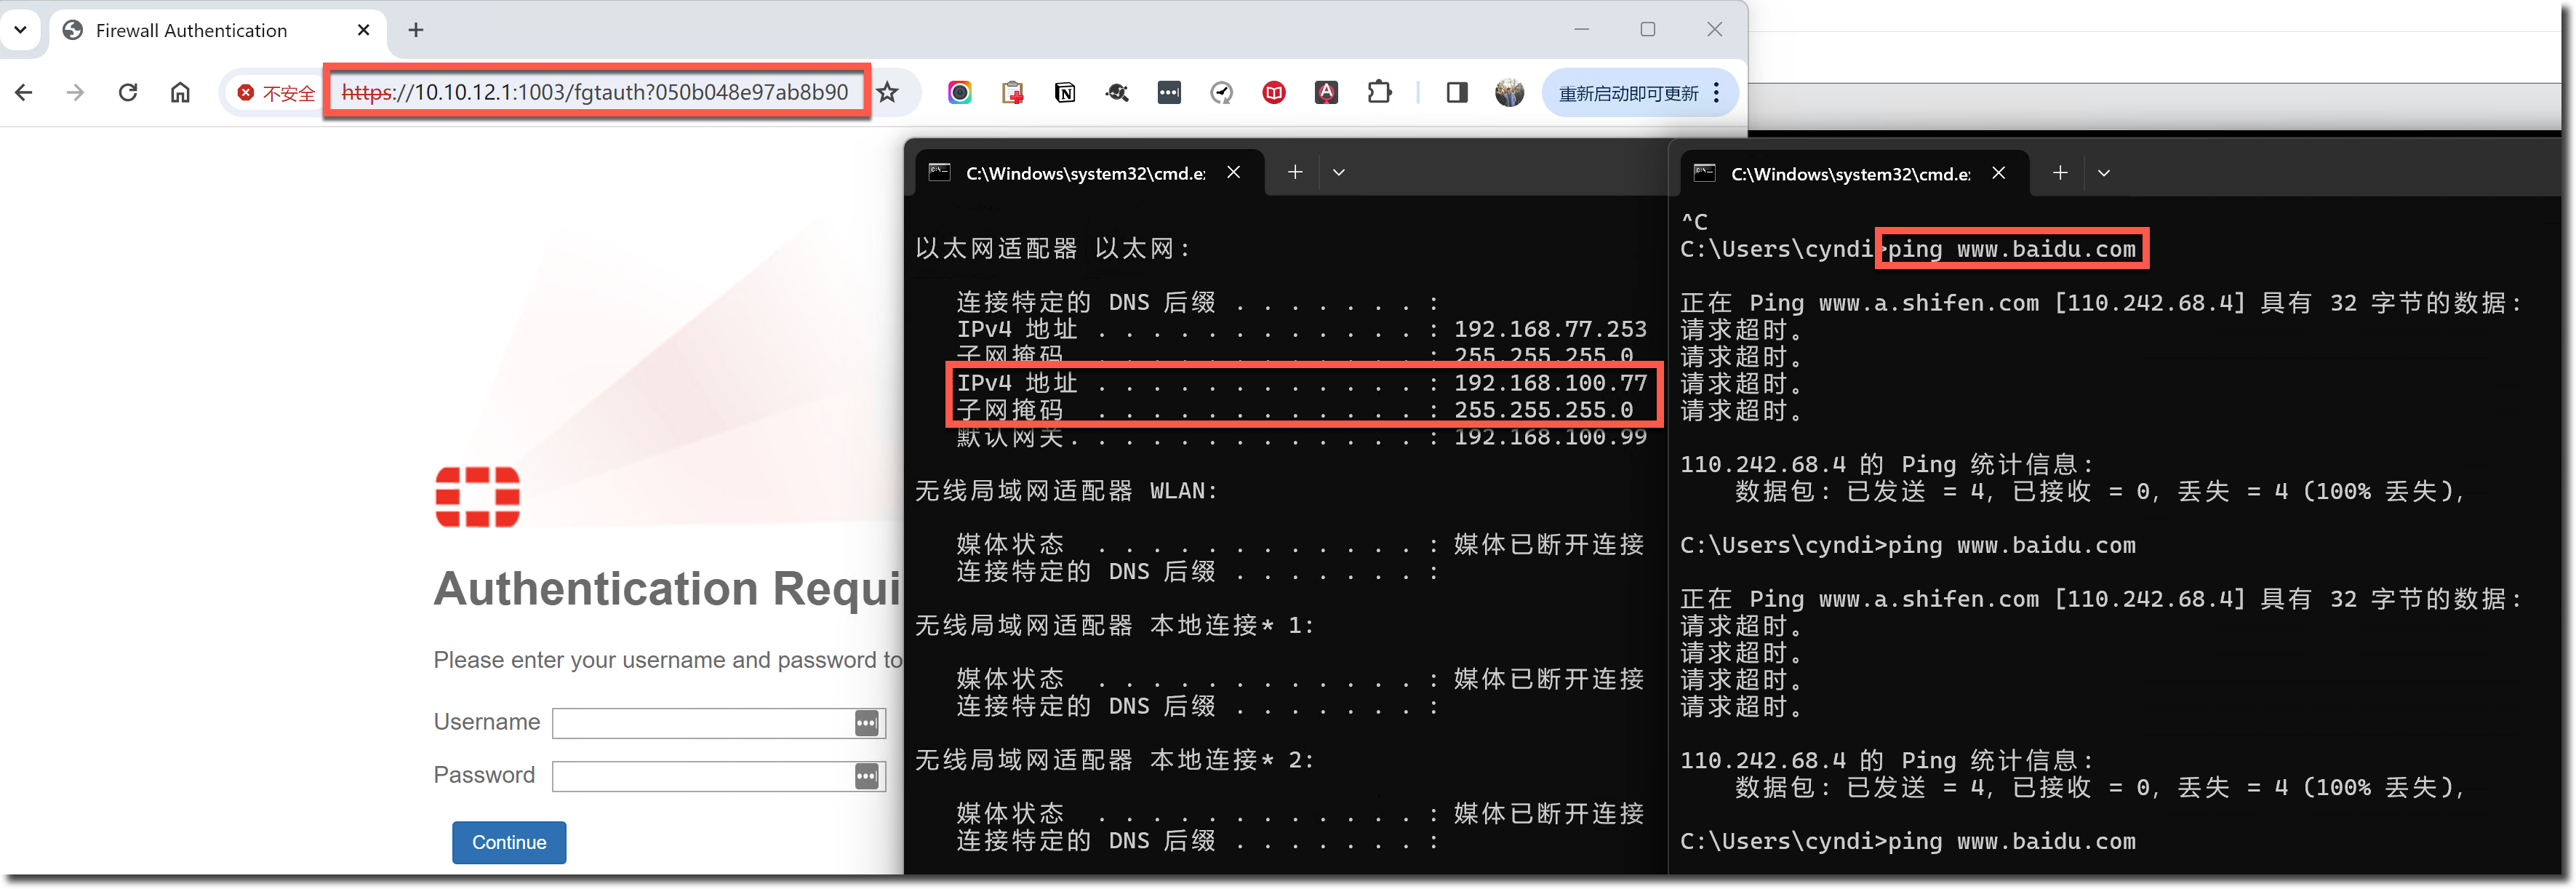Toggle the browser side panel
This screenshot has width=2576, height=889.
[x=1457, y=93]
